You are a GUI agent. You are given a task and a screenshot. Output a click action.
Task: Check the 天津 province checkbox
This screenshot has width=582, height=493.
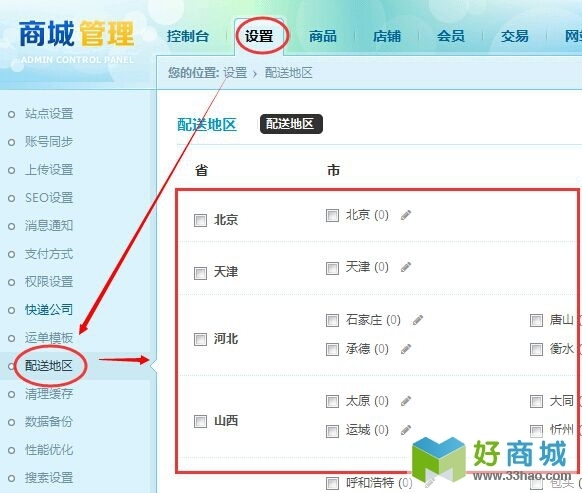[200, 273]
